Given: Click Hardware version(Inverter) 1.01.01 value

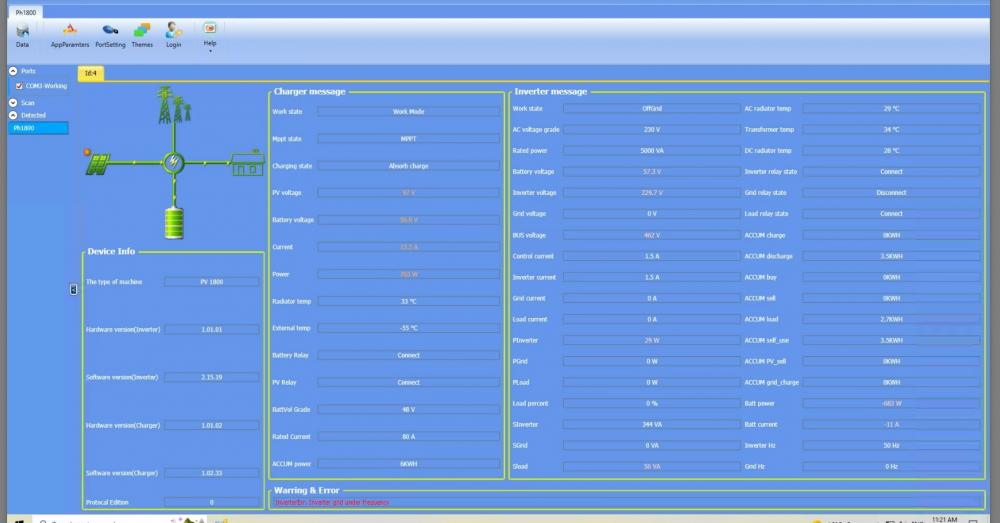Looking at the screenshot, I should 212,330.
